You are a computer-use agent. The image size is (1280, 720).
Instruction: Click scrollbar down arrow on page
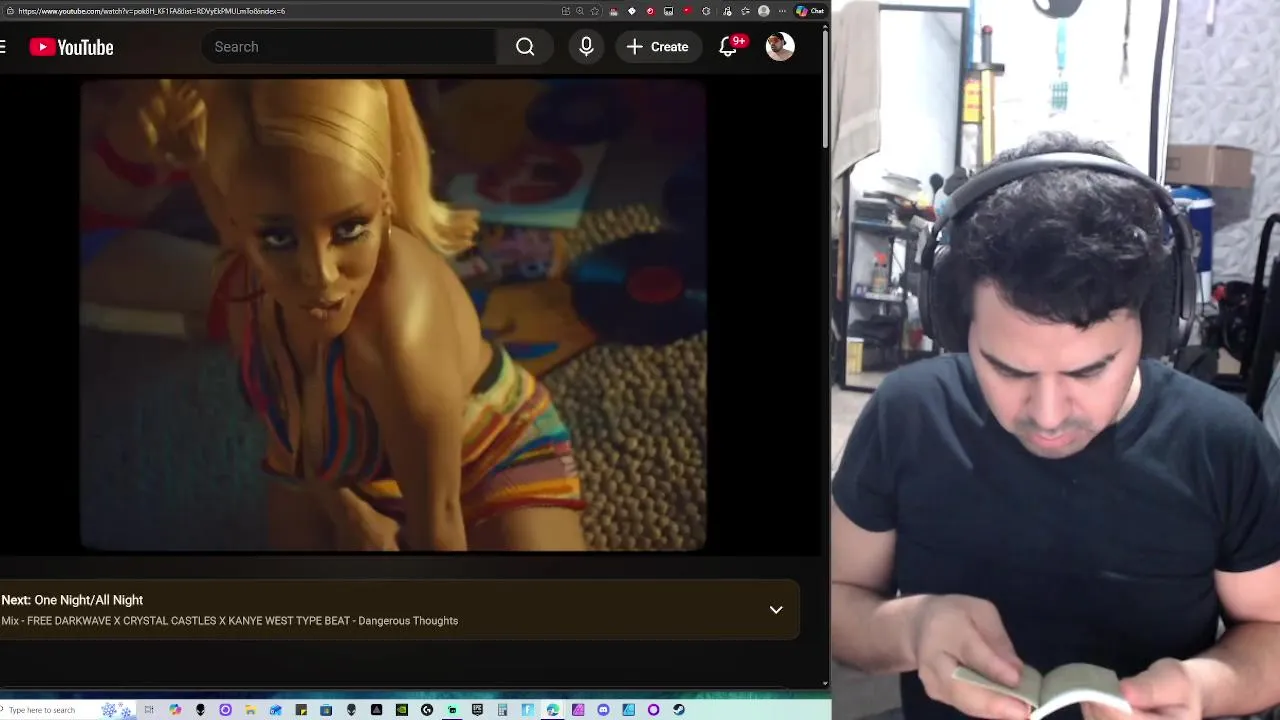coord(825,684)
